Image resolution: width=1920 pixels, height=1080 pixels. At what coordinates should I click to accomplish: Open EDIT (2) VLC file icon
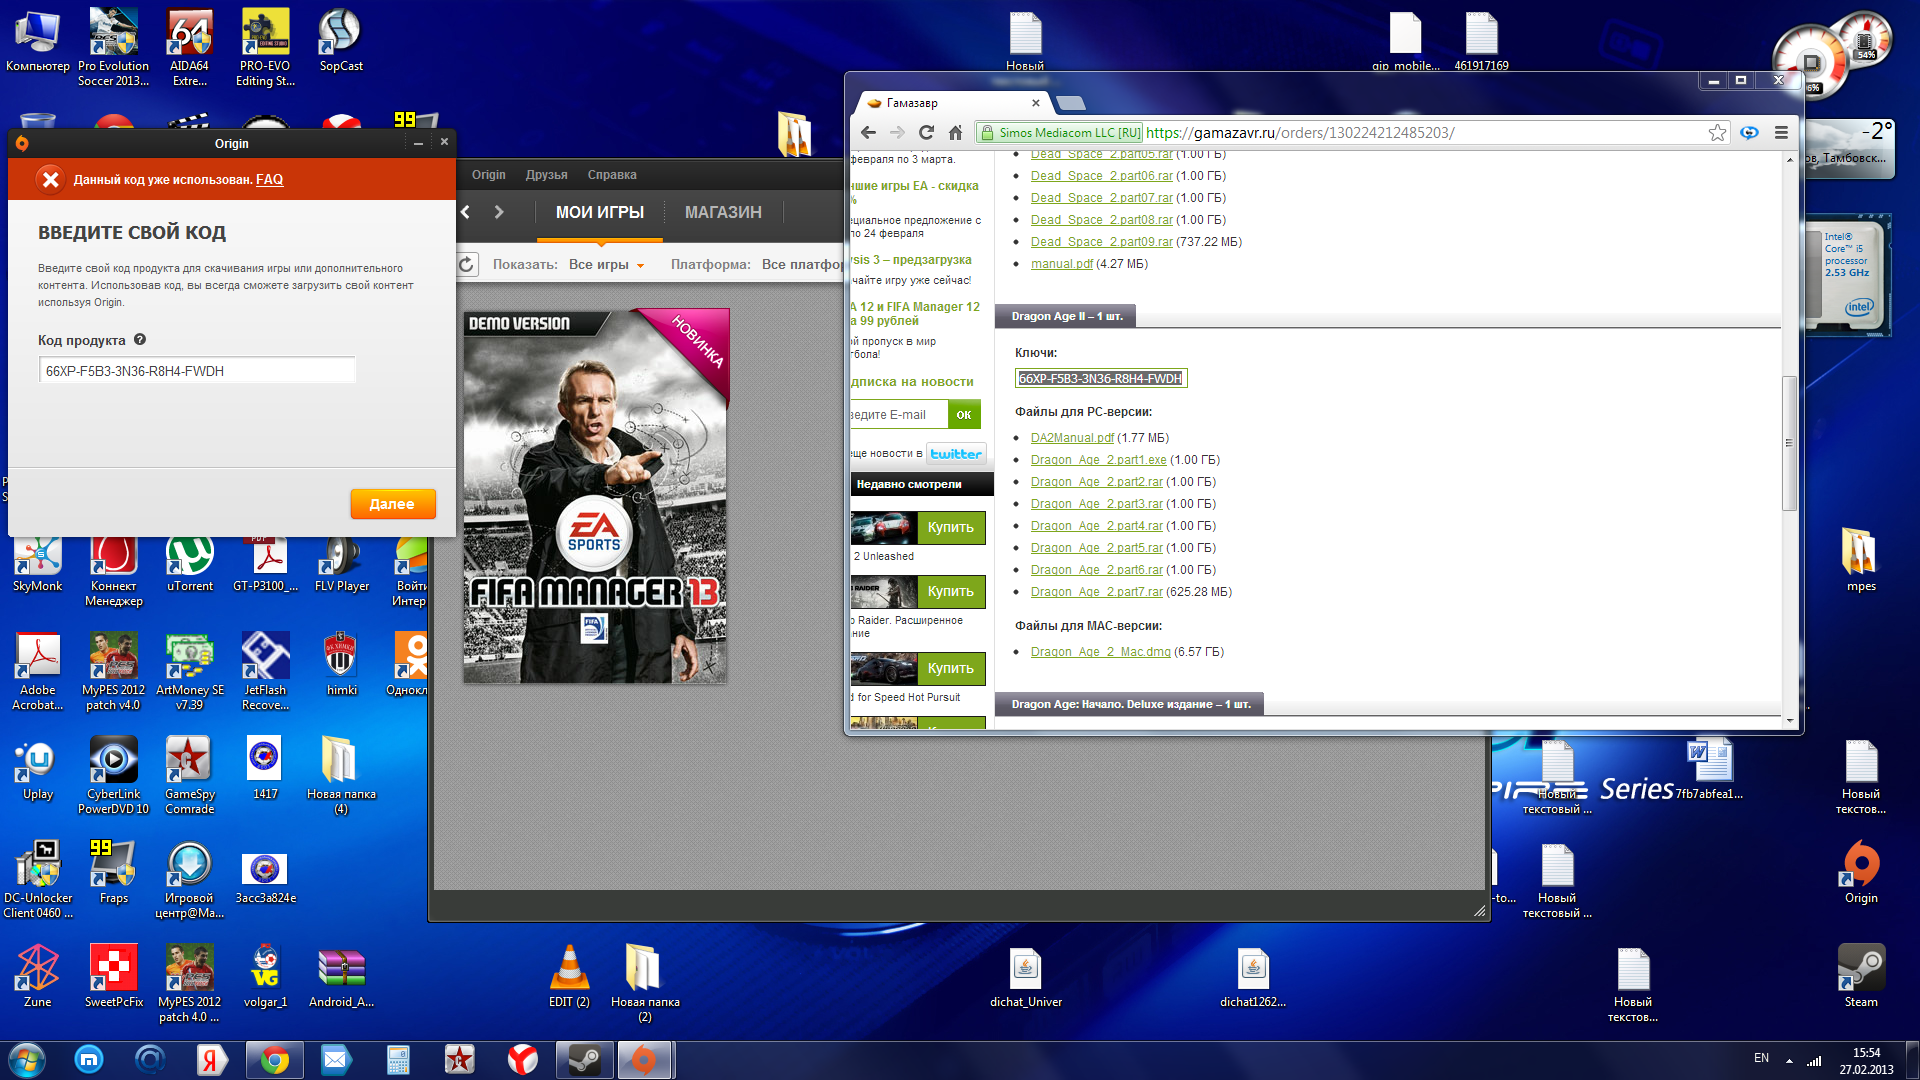pos(569,976)
